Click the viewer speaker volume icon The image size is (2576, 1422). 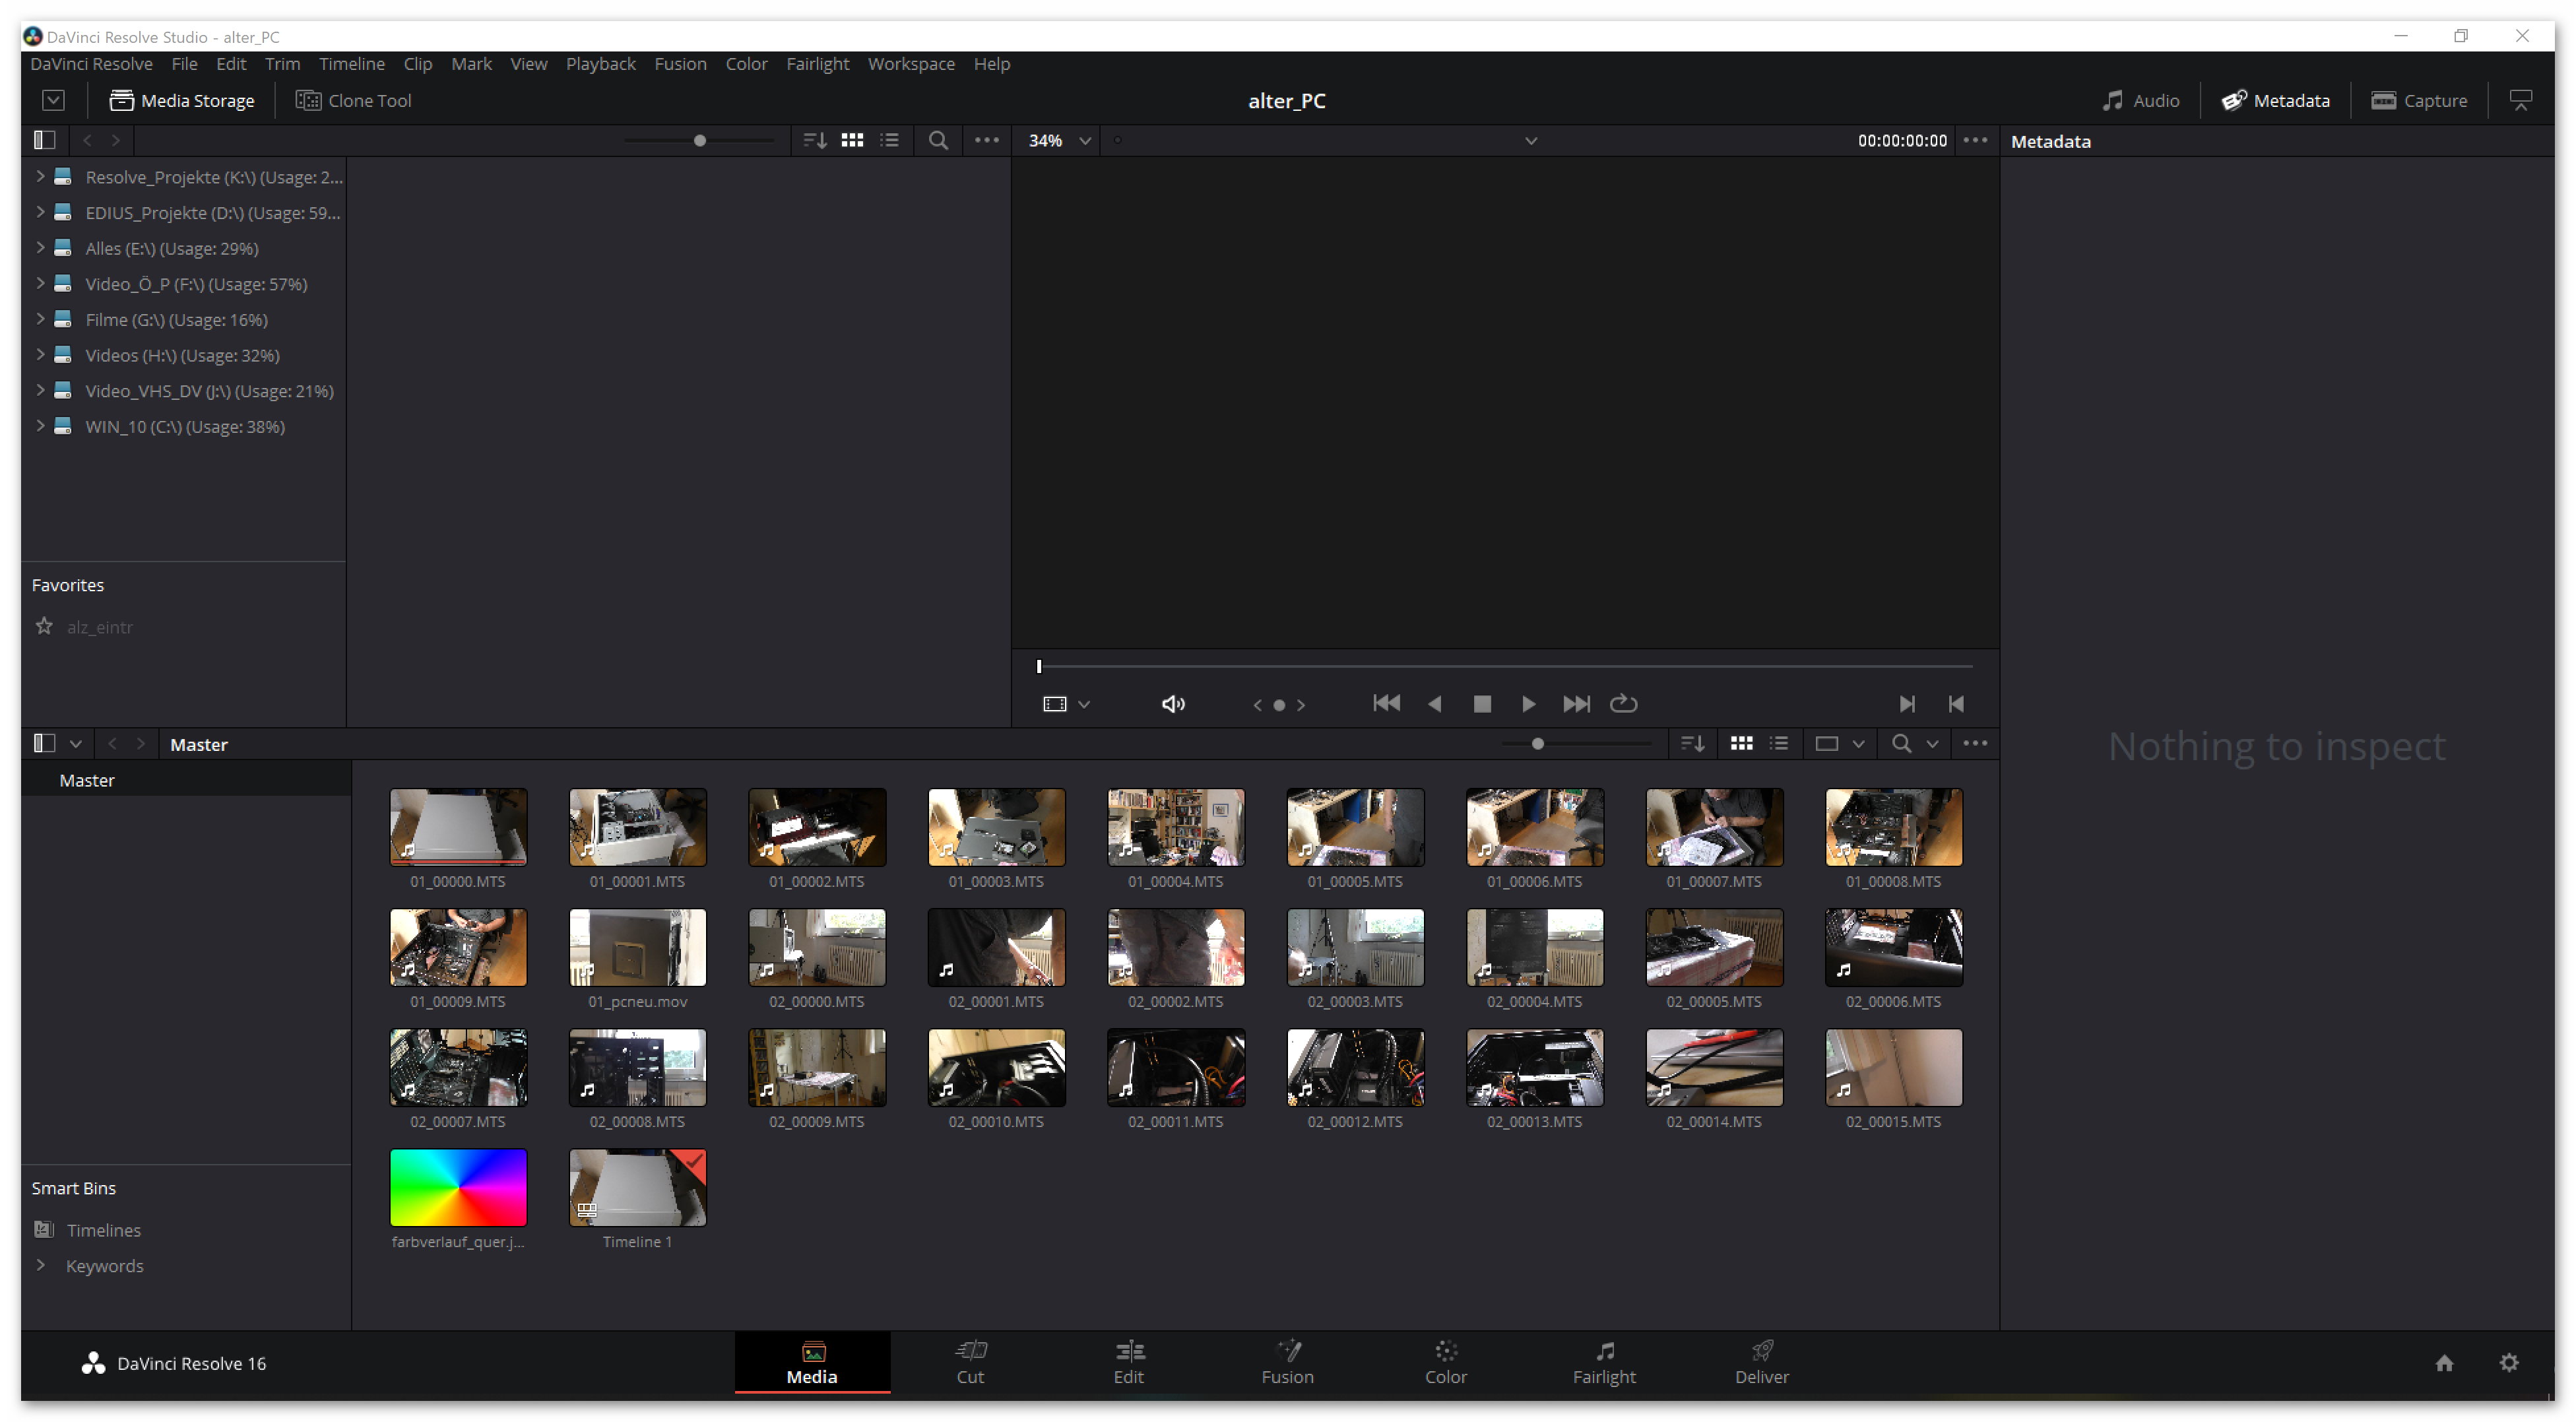point(1173,704)
